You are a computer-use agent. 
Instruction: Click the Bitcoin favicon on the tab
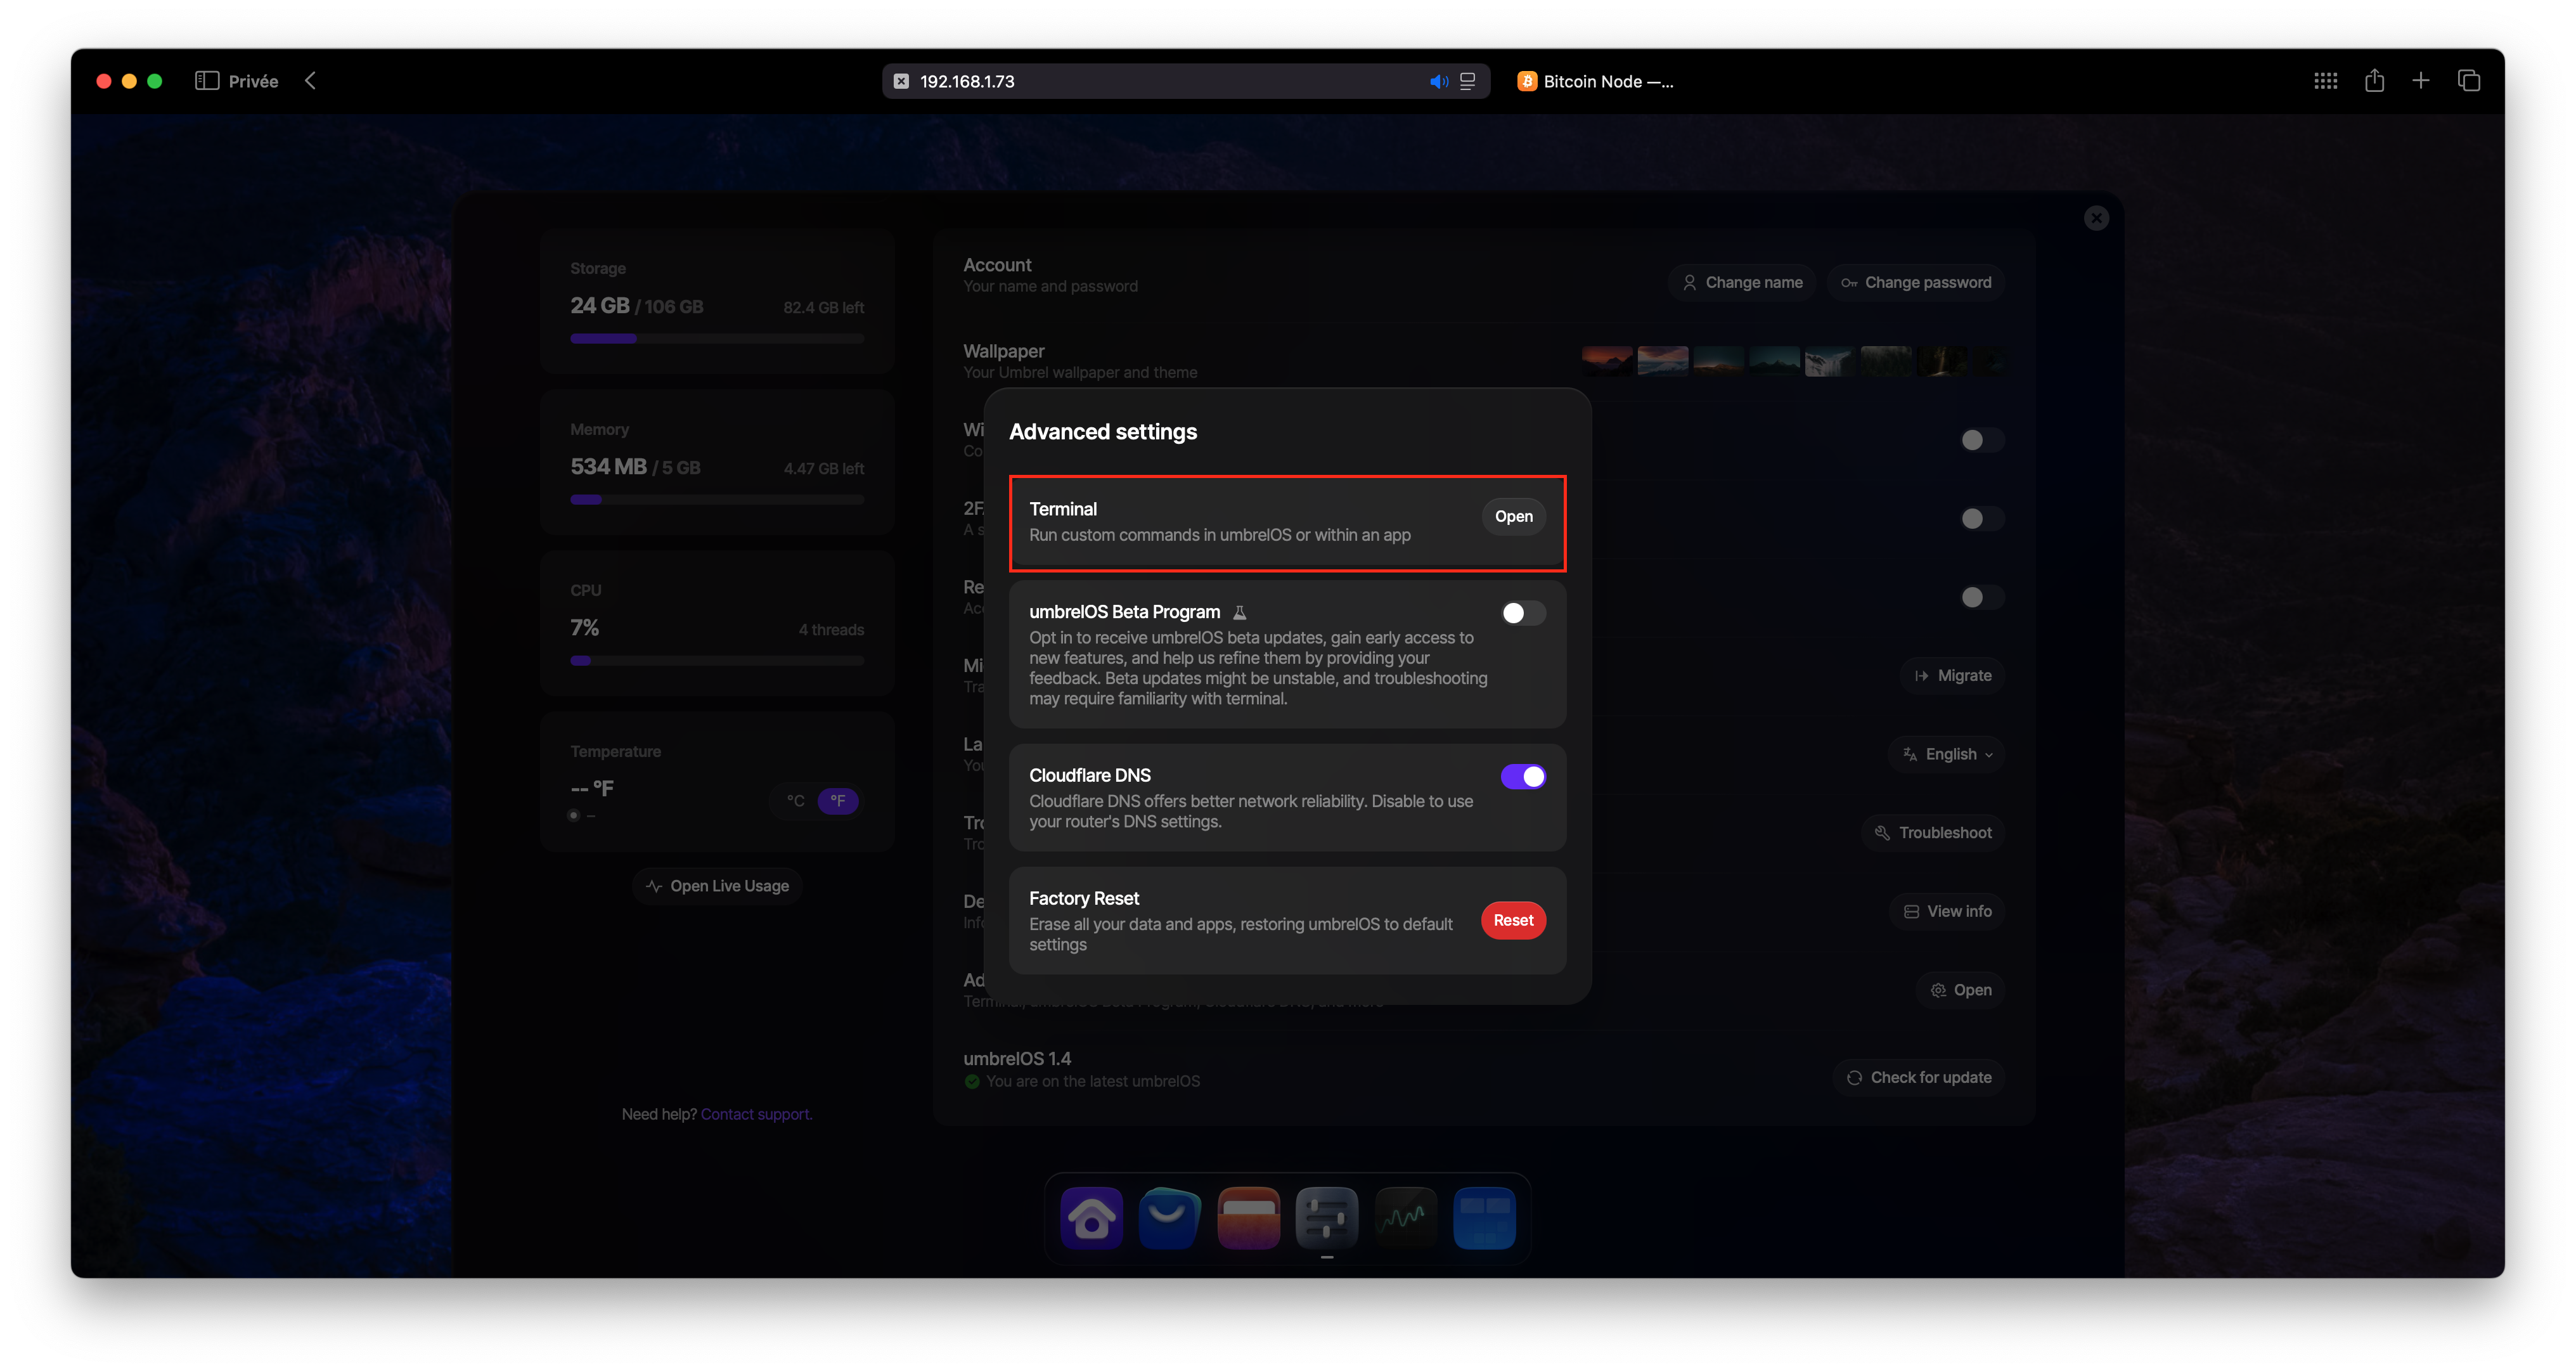point(1526,82)
